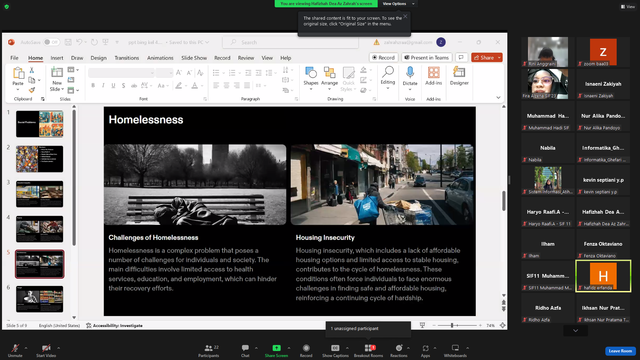Image resolution: width=640 pixels, height=360 pixels.
Task: Open the Zoom Chat panel
Action: 245,350
